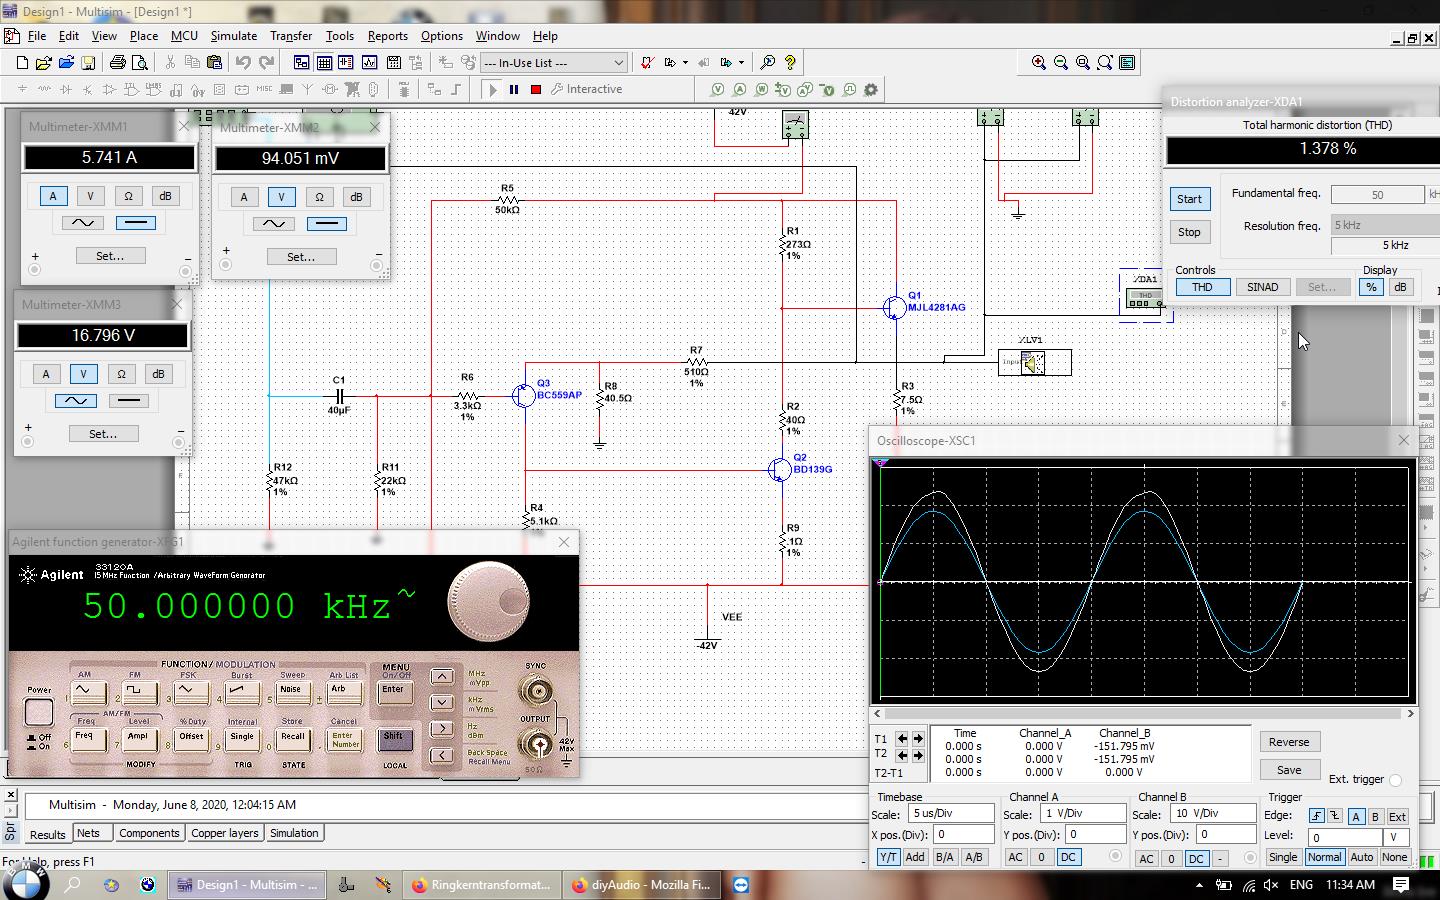Open the Channel A Scale field

pos(1083,814)
